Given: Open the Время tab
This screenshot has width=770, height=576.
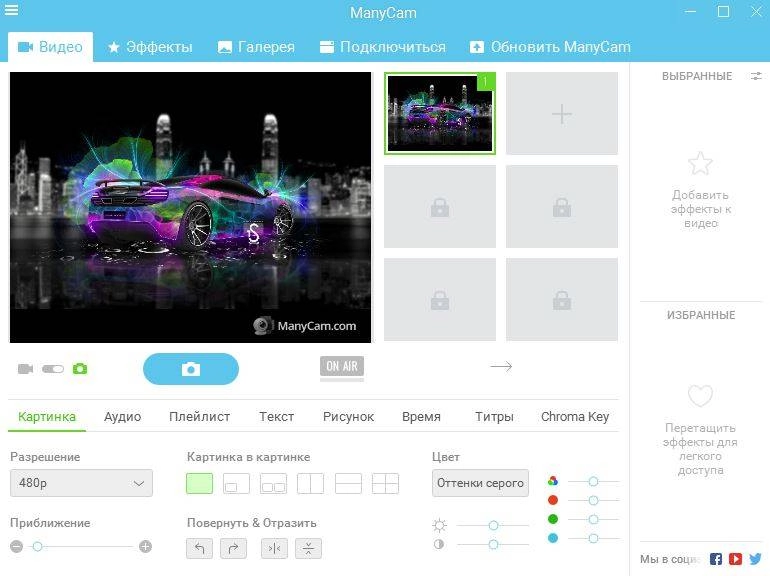Looking at the screenshot, I should 421,417.
